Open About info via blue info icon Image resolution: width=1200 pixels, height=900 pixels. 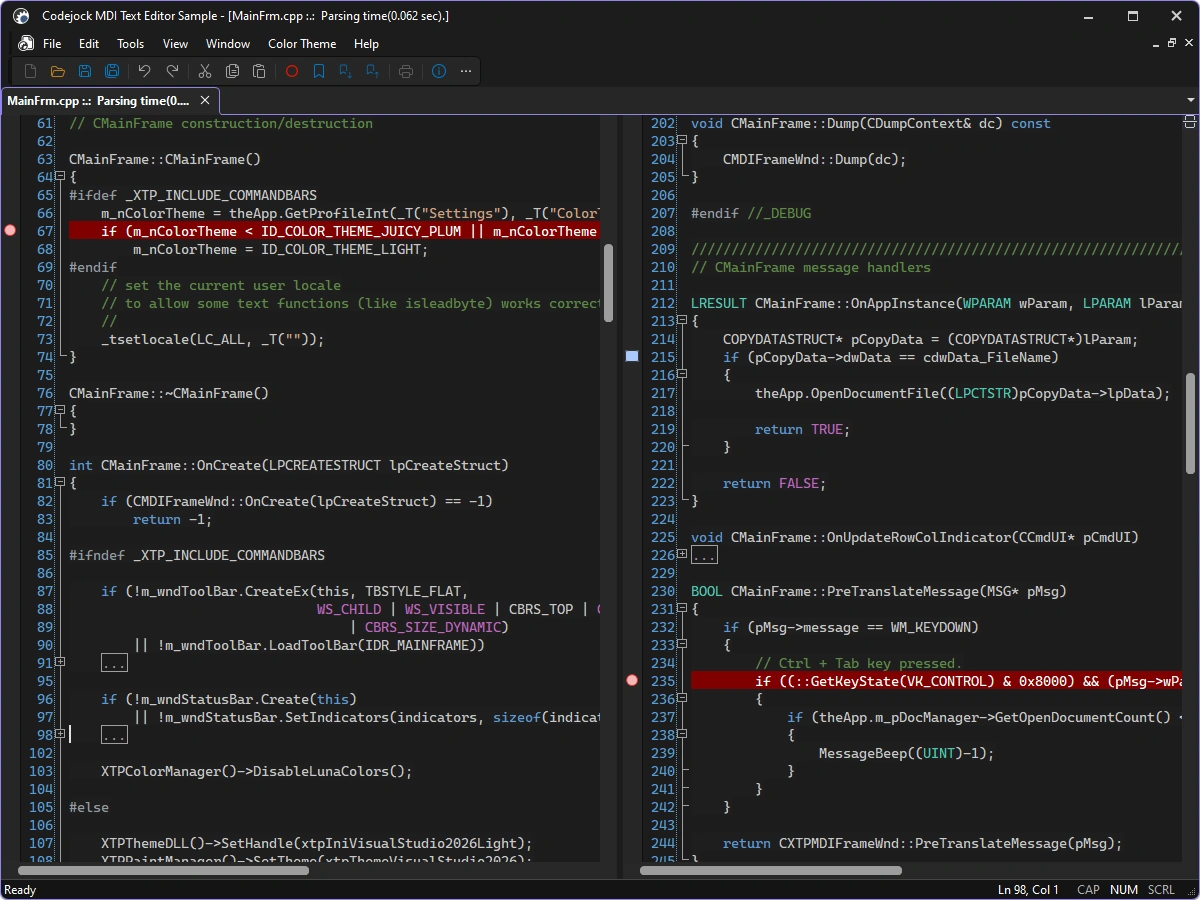[439, 71]
